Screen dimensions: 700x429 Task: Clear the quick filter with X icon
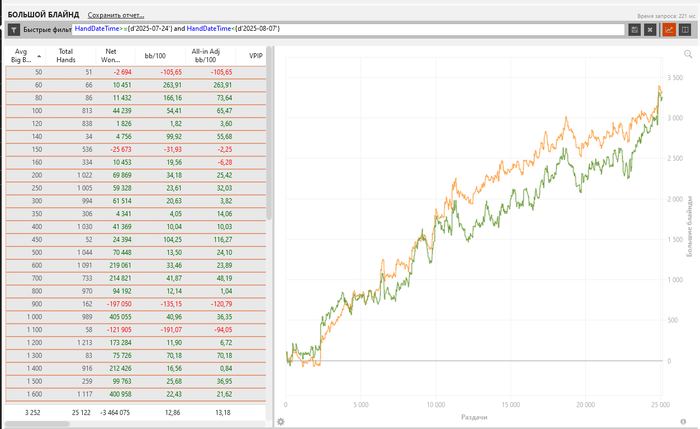click(650, 30)
